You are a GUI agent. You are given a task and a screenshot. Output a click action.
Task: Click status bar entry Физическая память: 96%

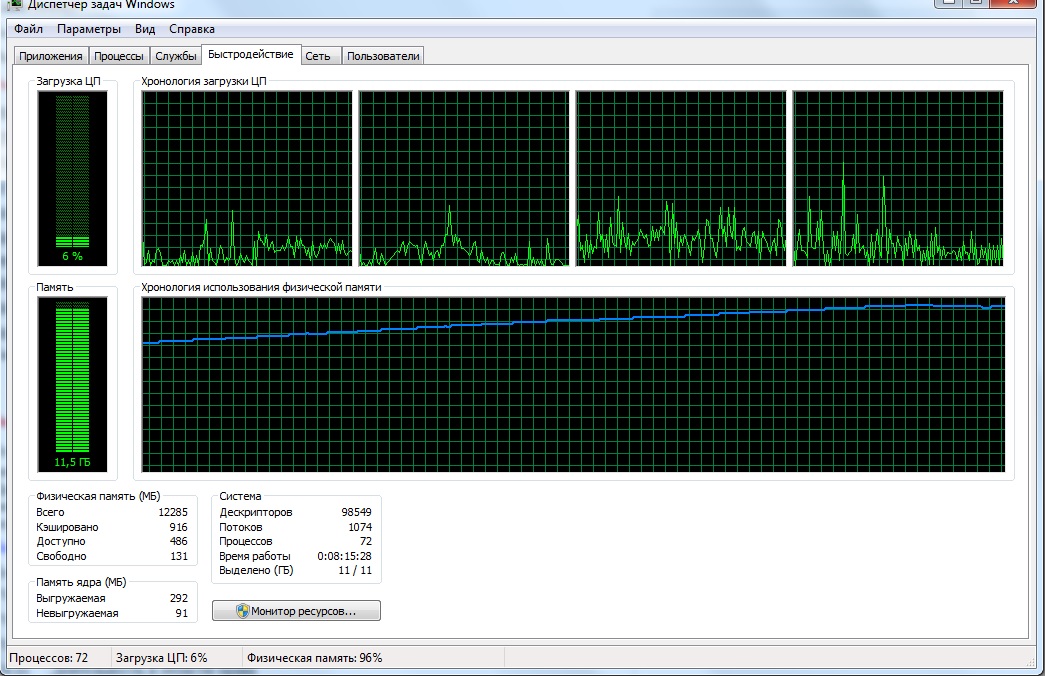(x=315, y=657)
